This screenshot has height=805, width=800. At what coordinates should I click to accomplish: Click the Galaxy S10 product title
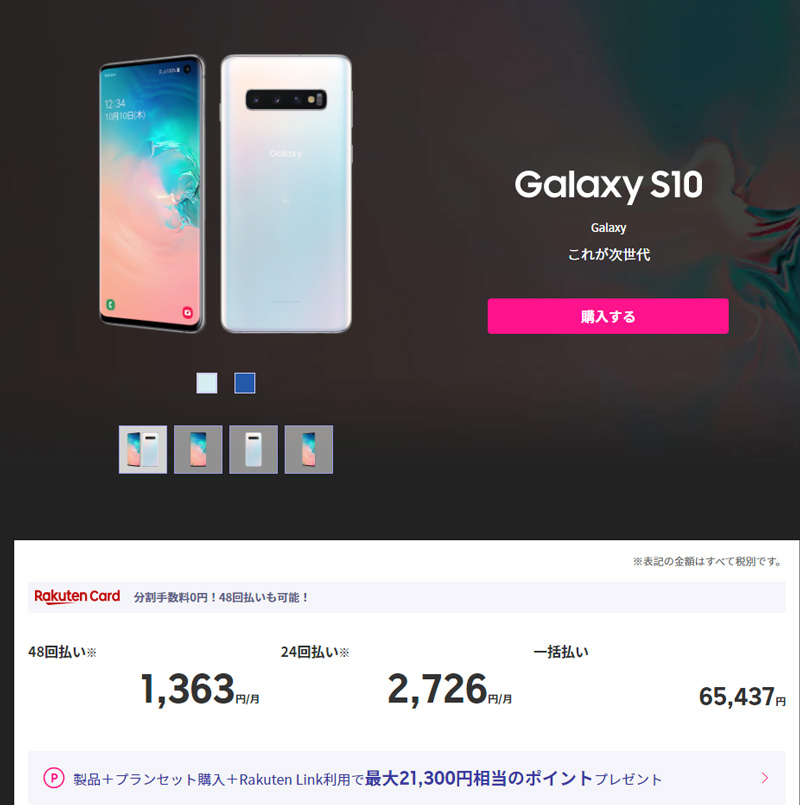608,185
